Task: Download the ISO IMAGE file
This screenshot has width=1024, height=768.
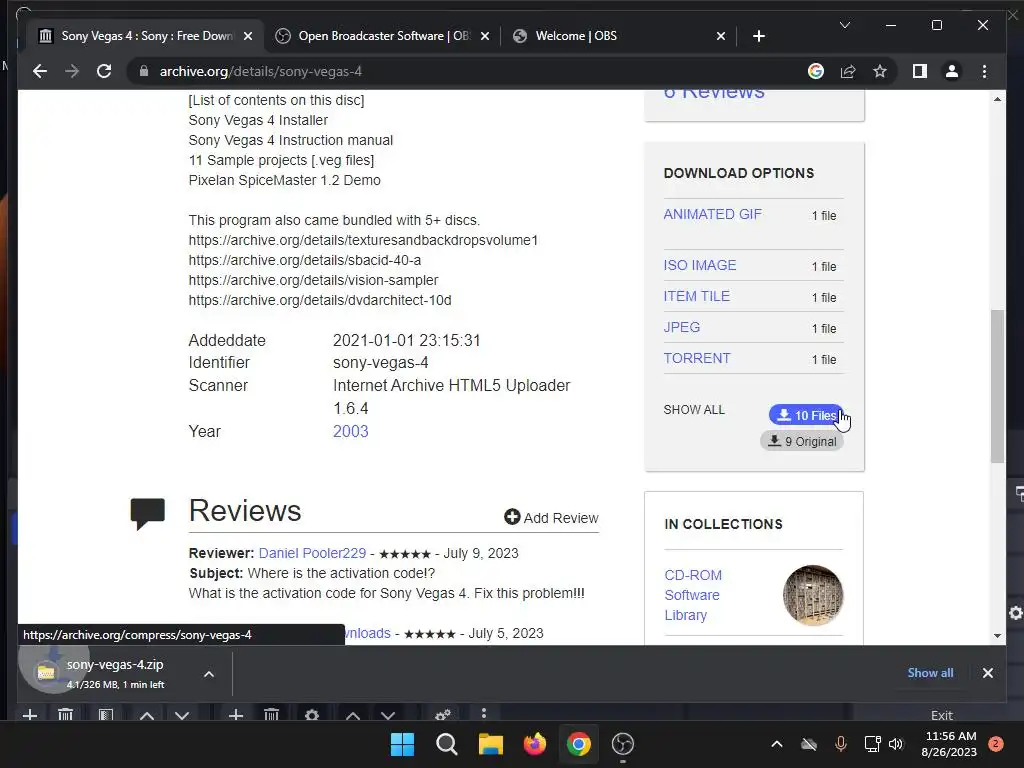Action: coord(699,265)
